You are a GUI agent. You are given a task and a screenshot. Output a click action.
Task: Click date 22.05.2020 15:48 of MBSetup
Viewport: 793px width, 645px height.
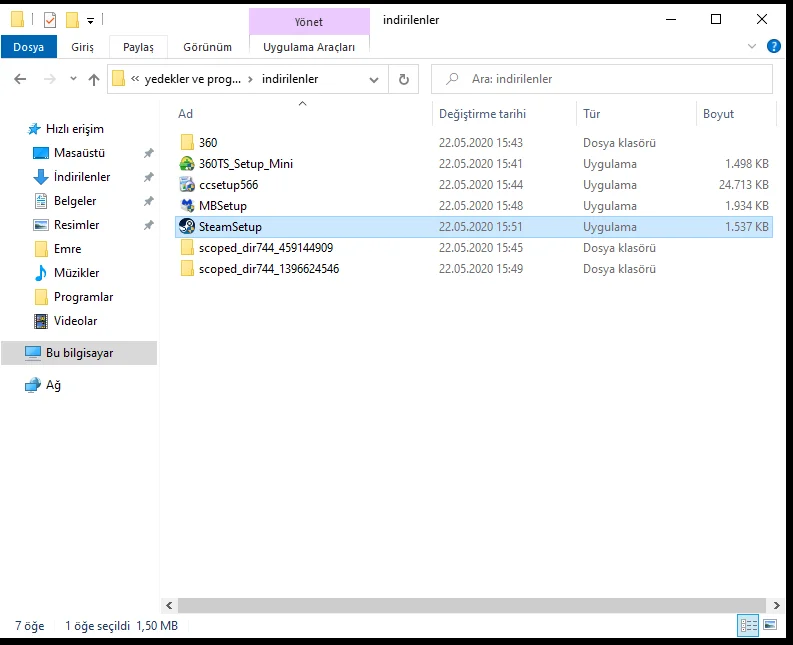(480, 206)
